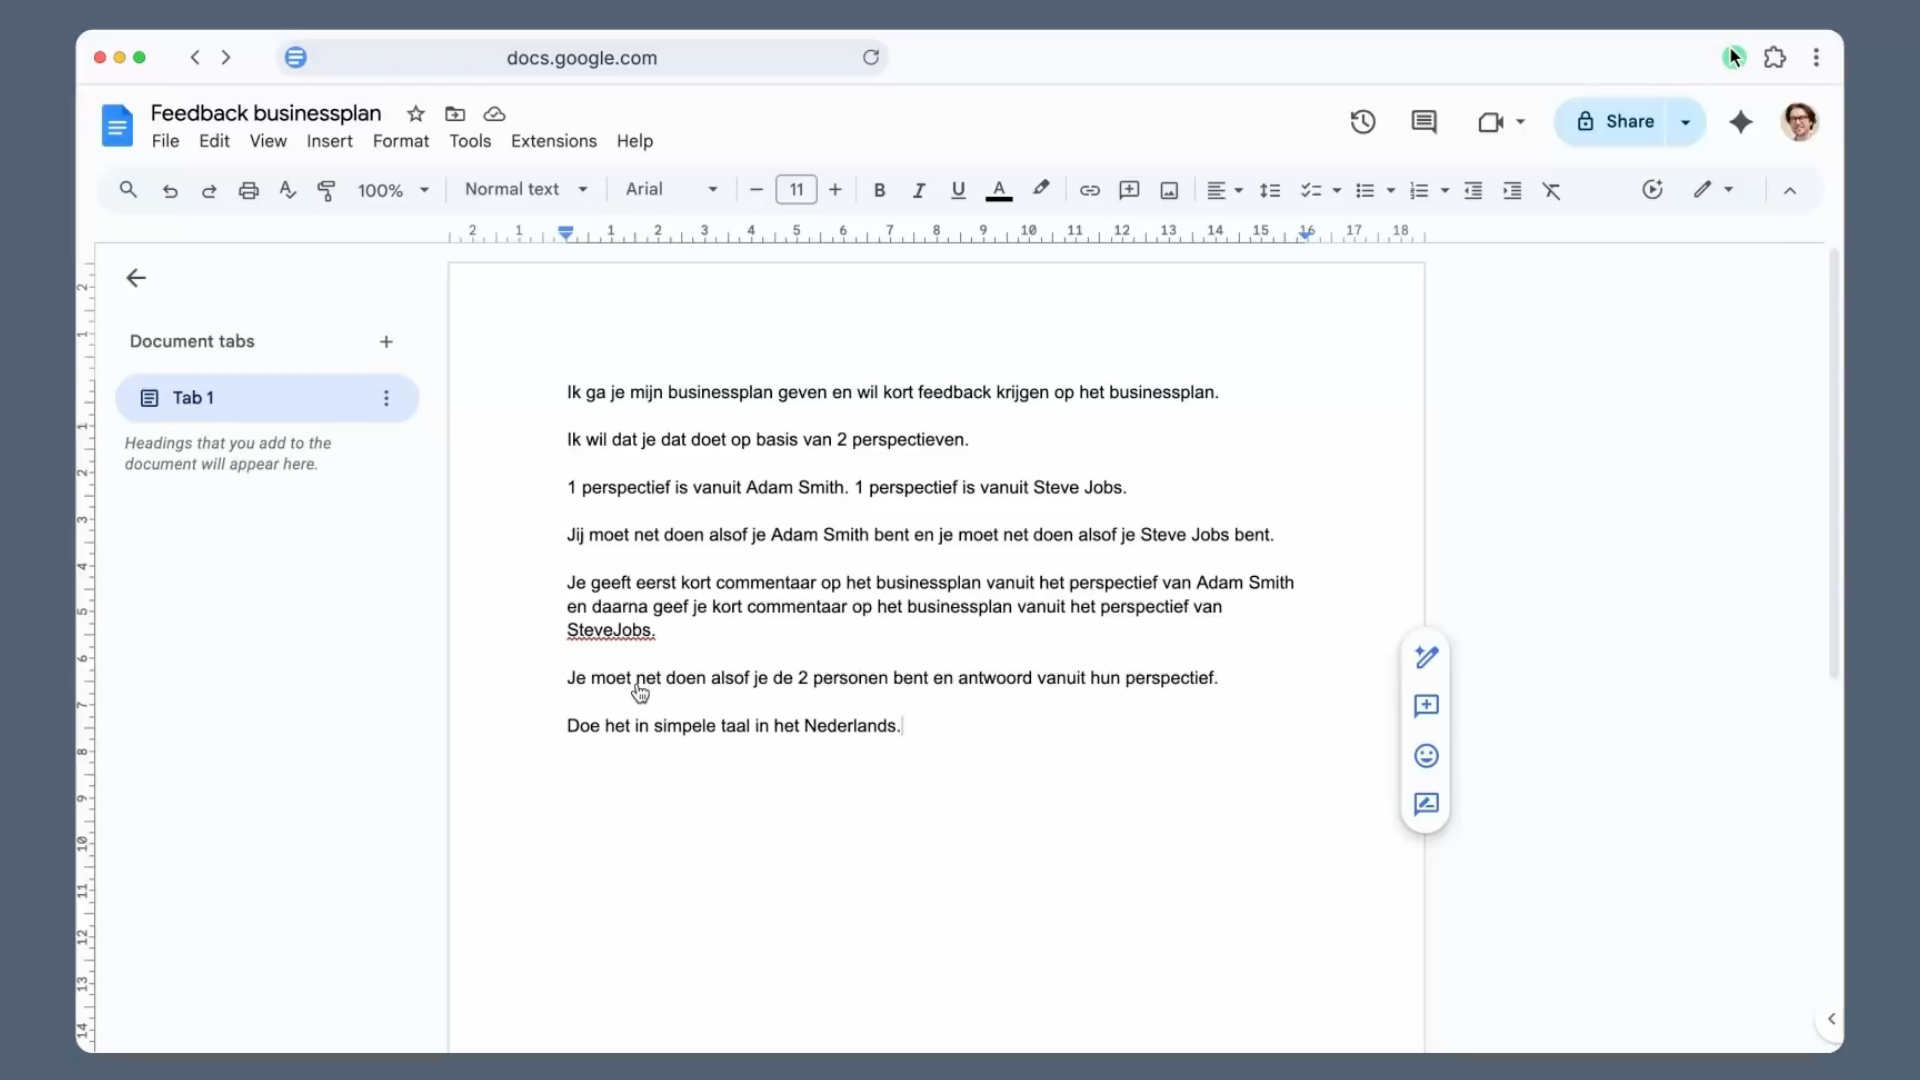The image size is (1920, 1080).
Task: Open the Insert menu
Action: pos(329,141)
